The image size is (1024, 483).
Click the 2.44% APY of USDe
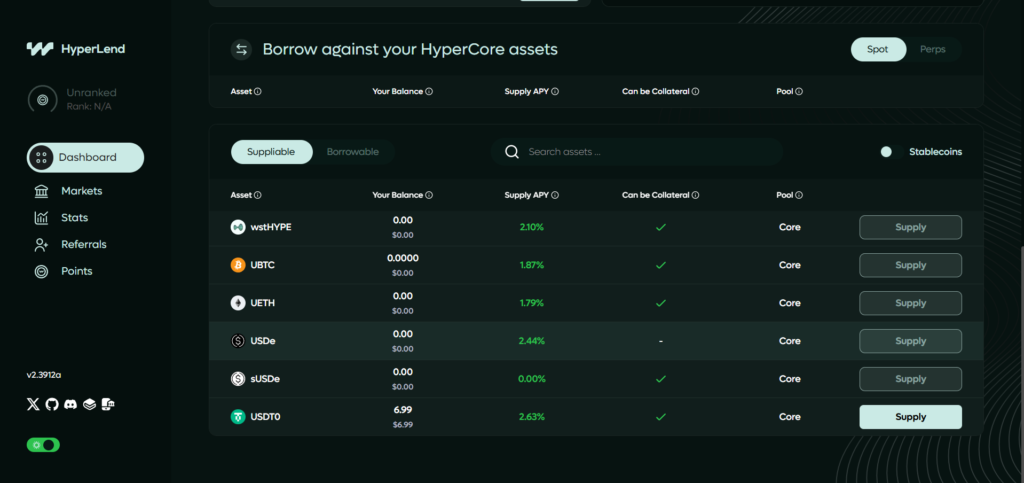tap(532, 341)
